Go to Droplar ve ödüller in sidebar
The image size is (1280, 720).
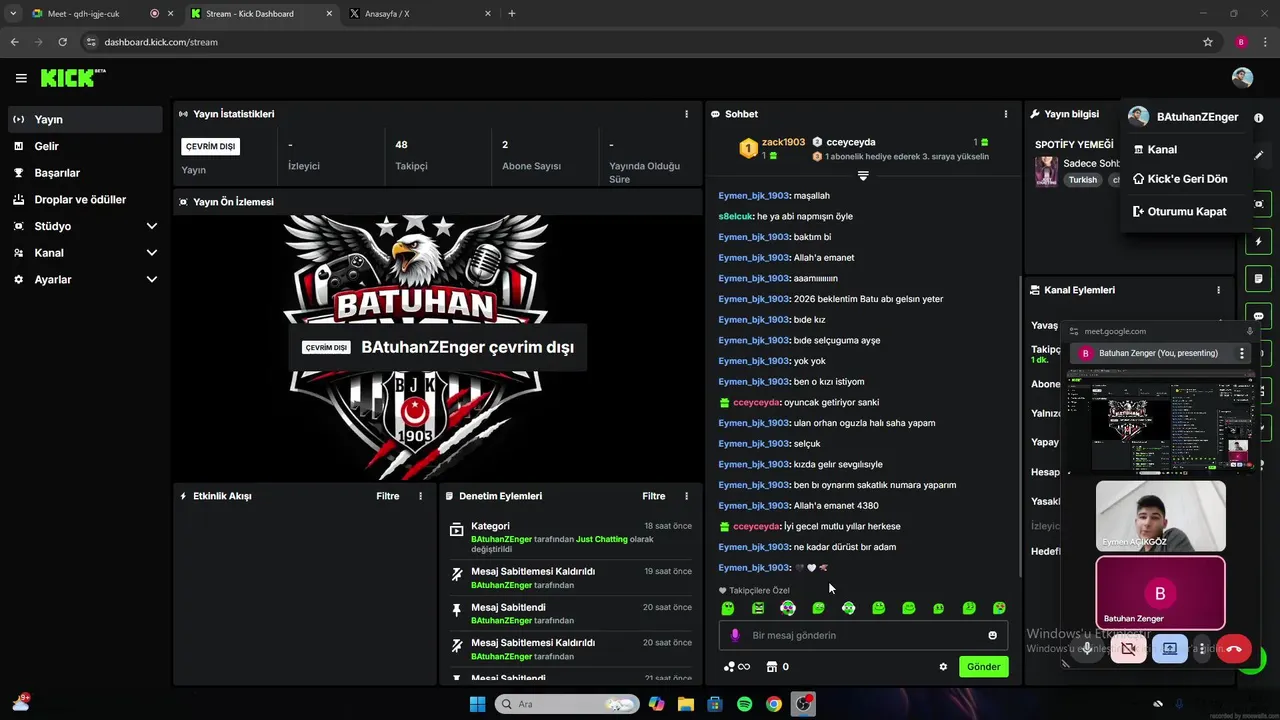click(85, 200)
